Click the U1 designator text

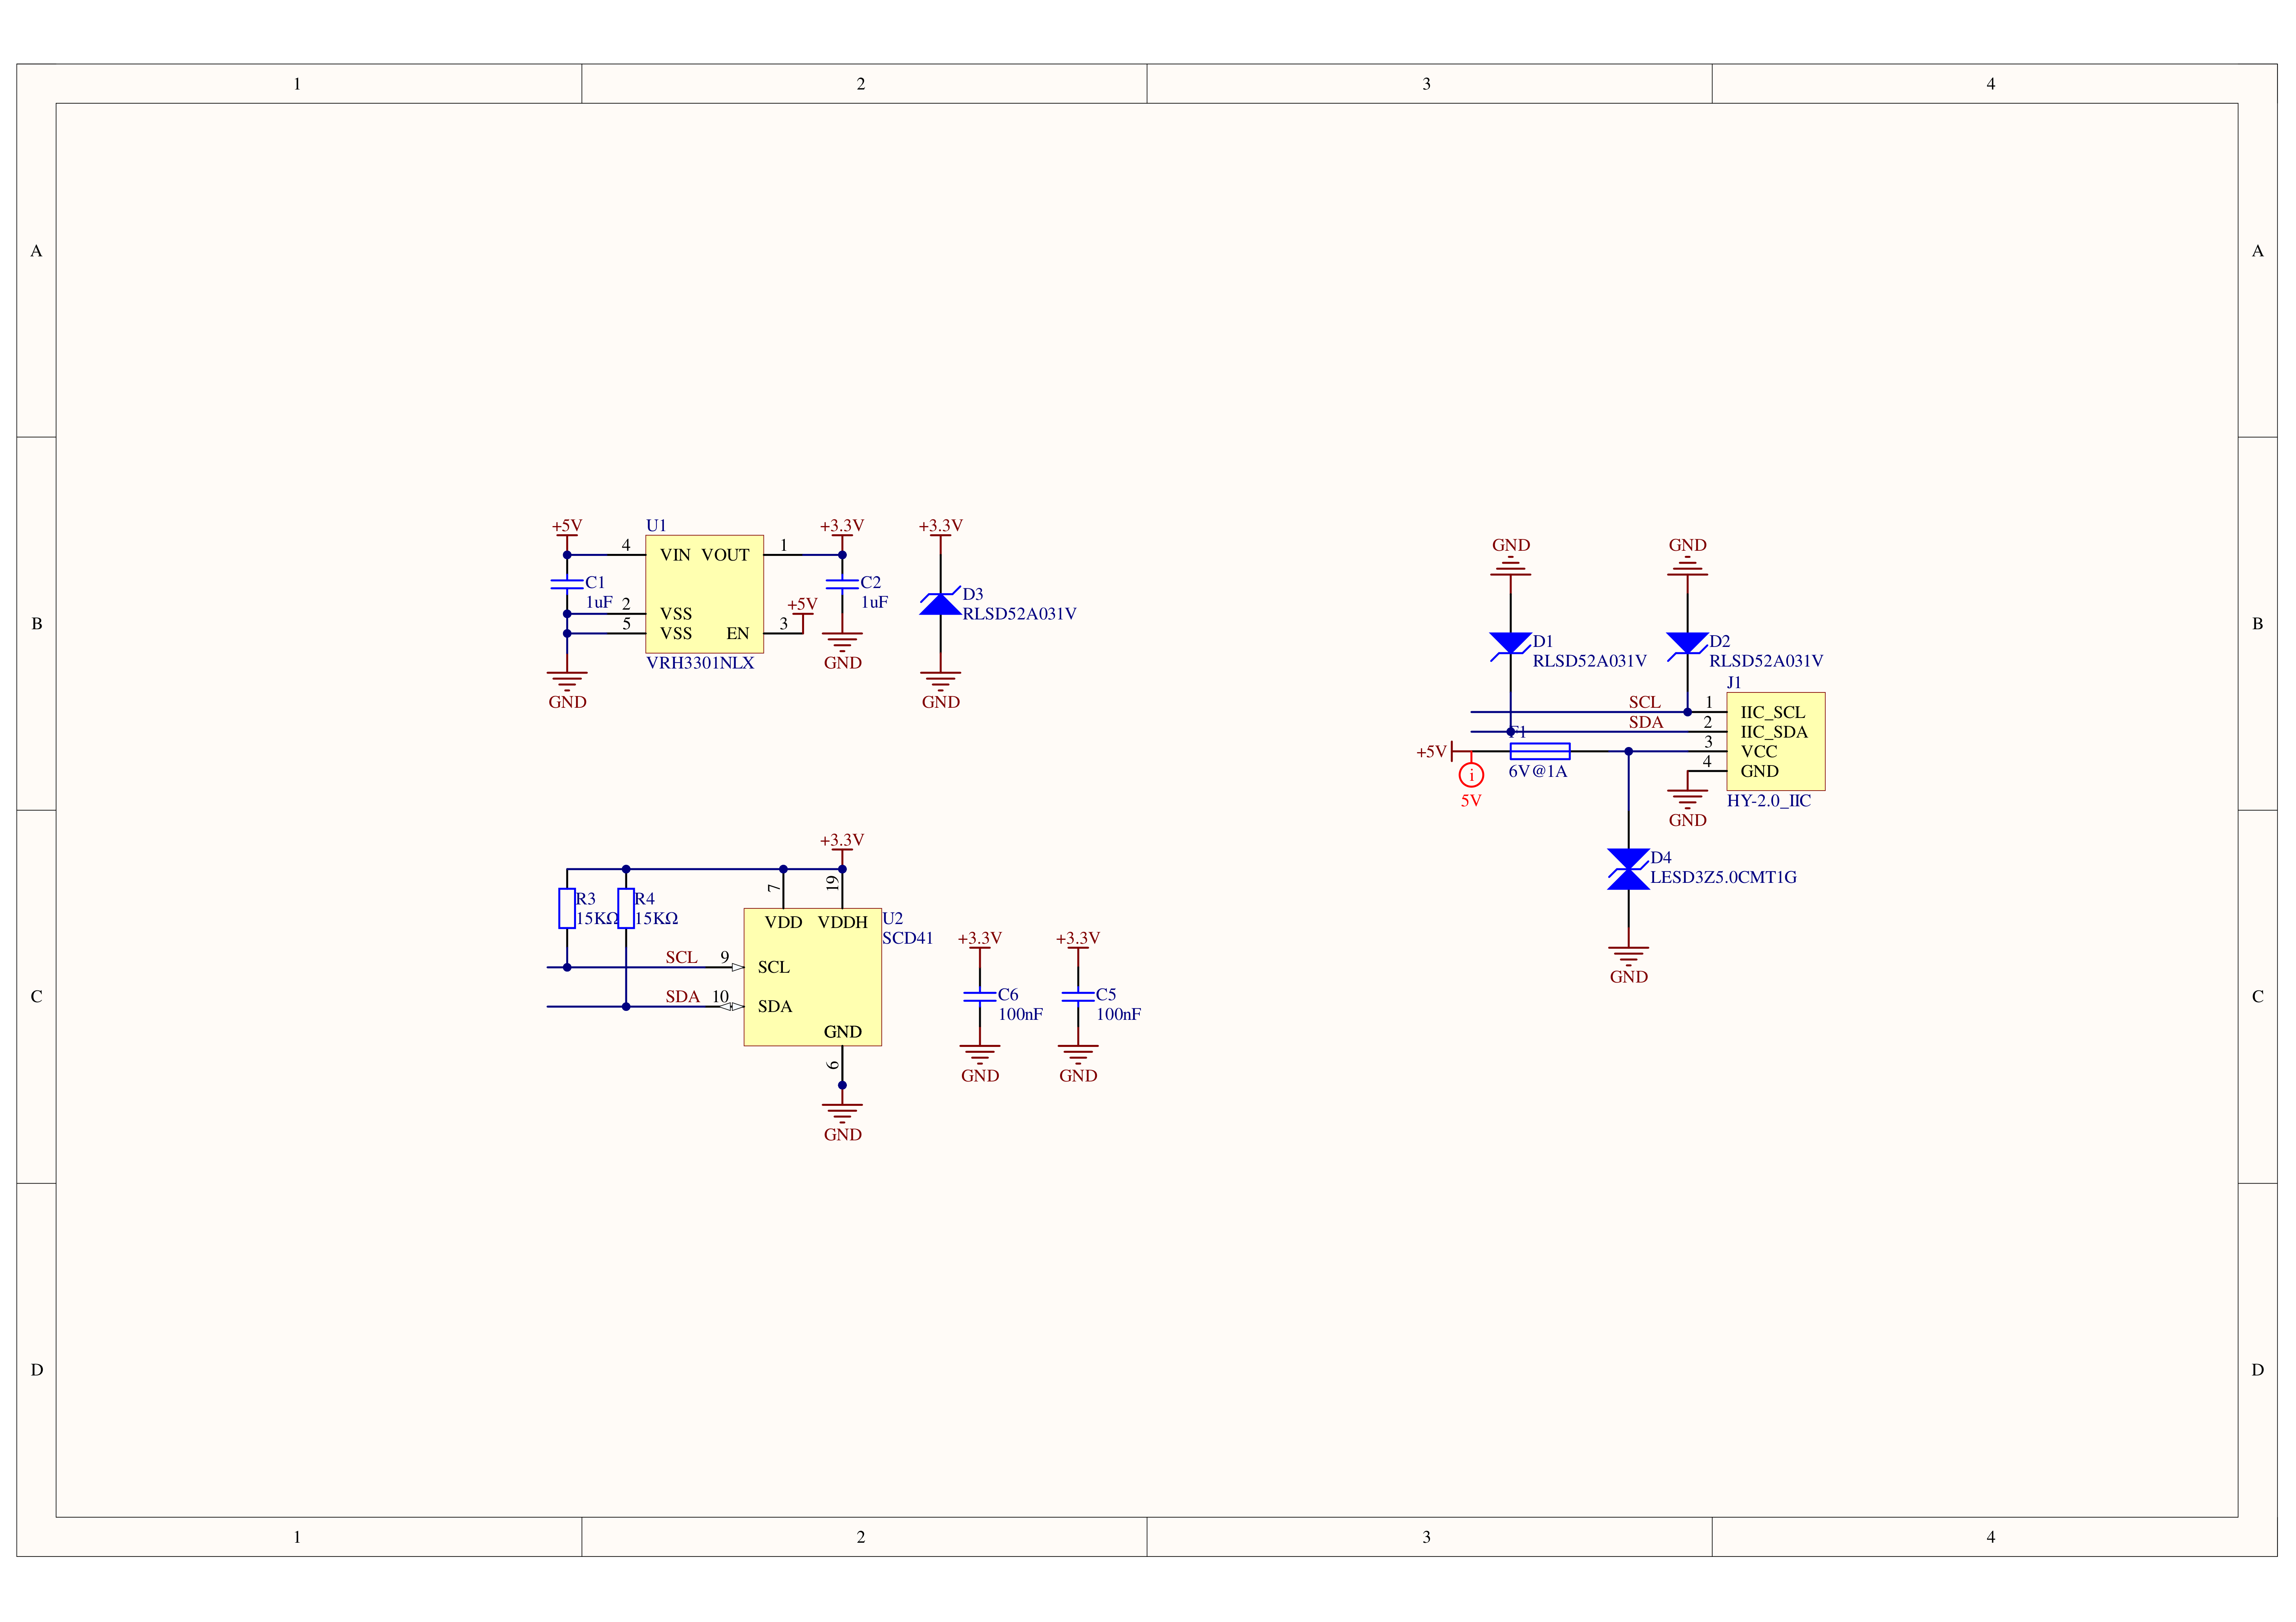point(656,525)
